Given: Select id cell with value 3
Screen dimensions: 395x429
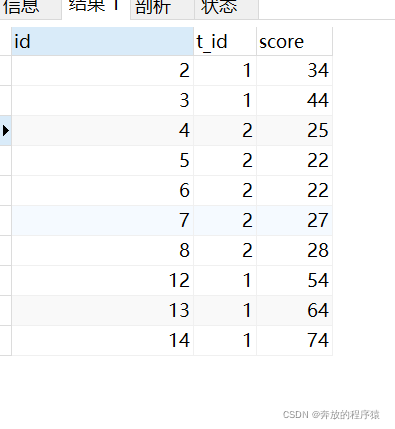Looking at the screenshot, I should tap(102, 101).
